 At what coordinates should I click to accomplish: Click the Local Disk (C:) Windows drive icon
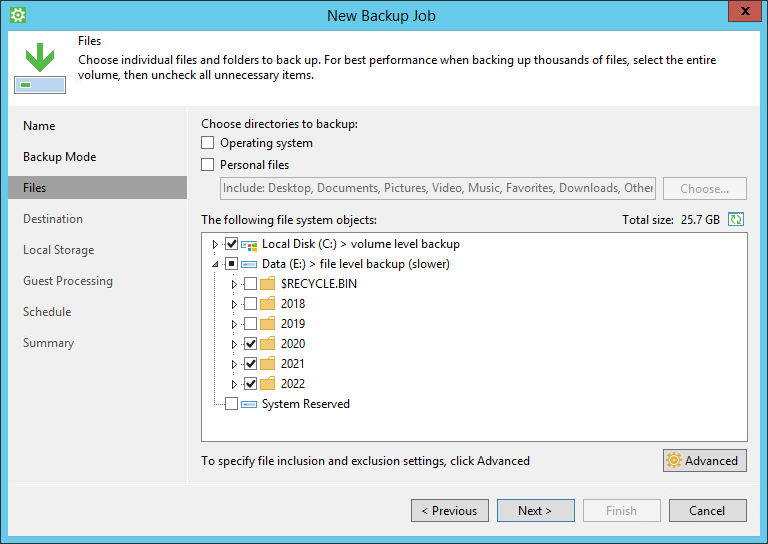249,244
